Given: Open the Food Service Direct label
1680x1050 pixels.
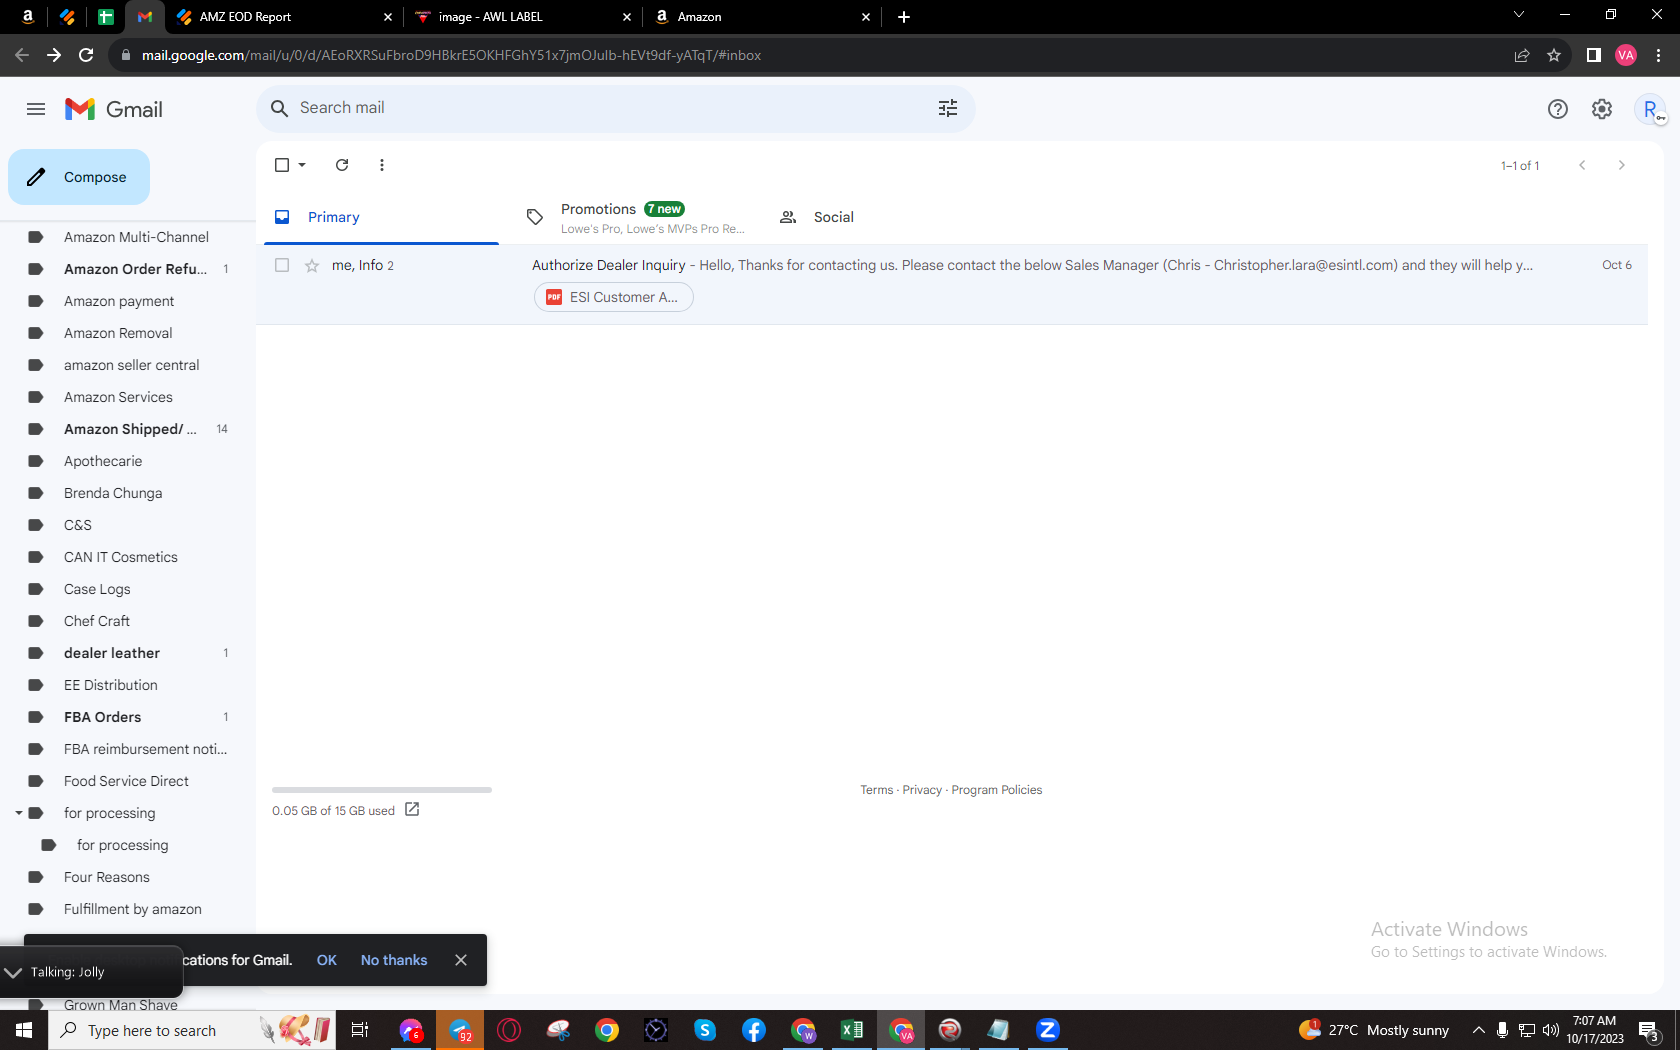Looking at the screenshot, I should pos(128,781).
